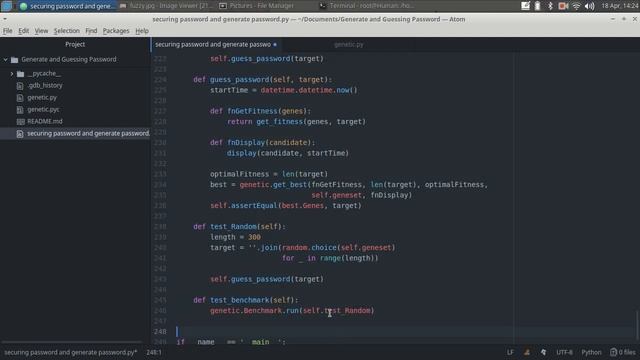Switch to the genetic.py editor tab
640x360 pixels.
point(349,44)
